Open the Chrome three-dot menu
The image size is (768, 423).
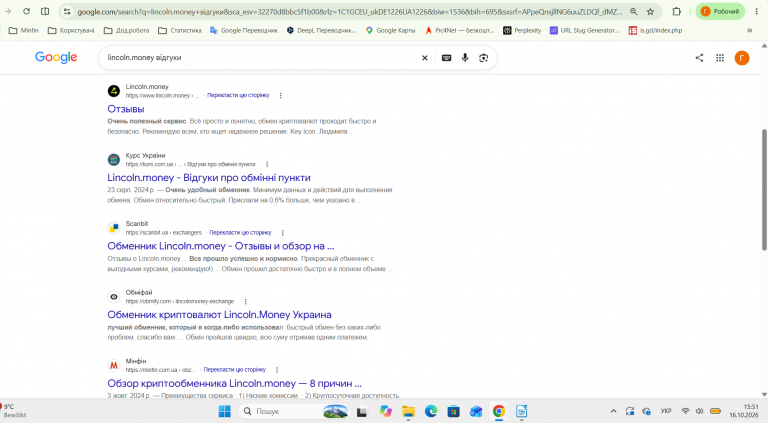tap(757, 11)
